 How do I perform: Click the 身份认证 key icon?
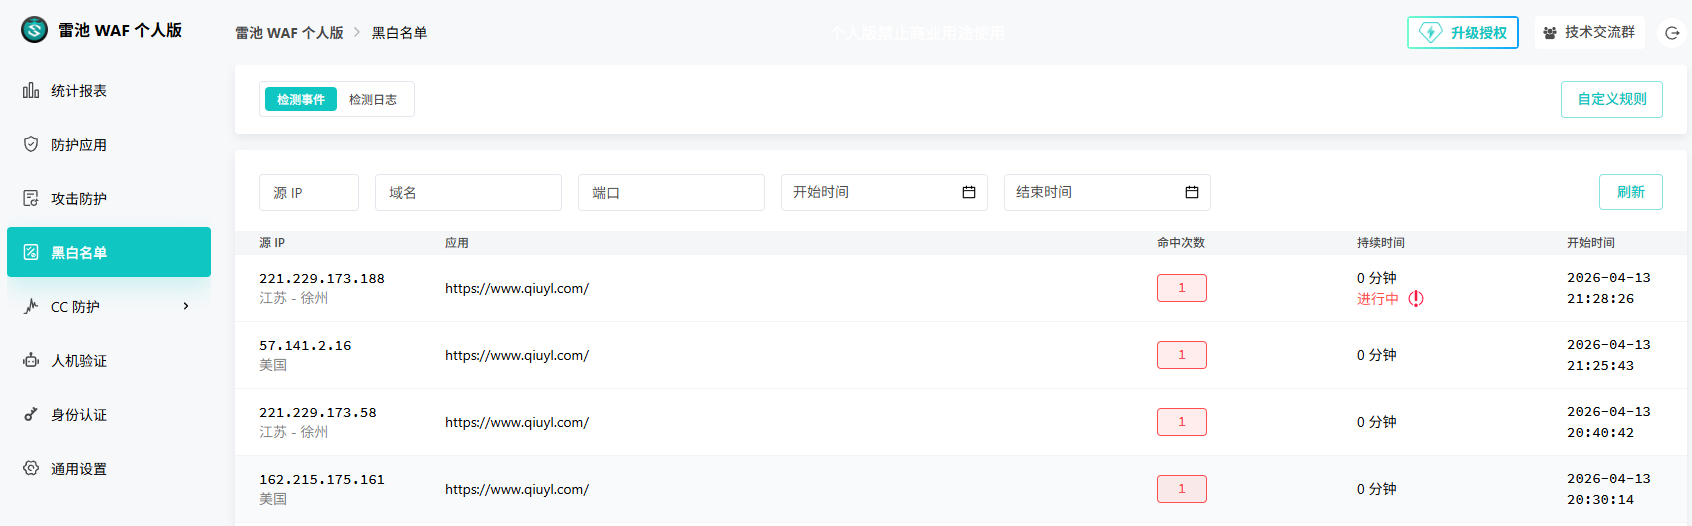click(31, 415)
